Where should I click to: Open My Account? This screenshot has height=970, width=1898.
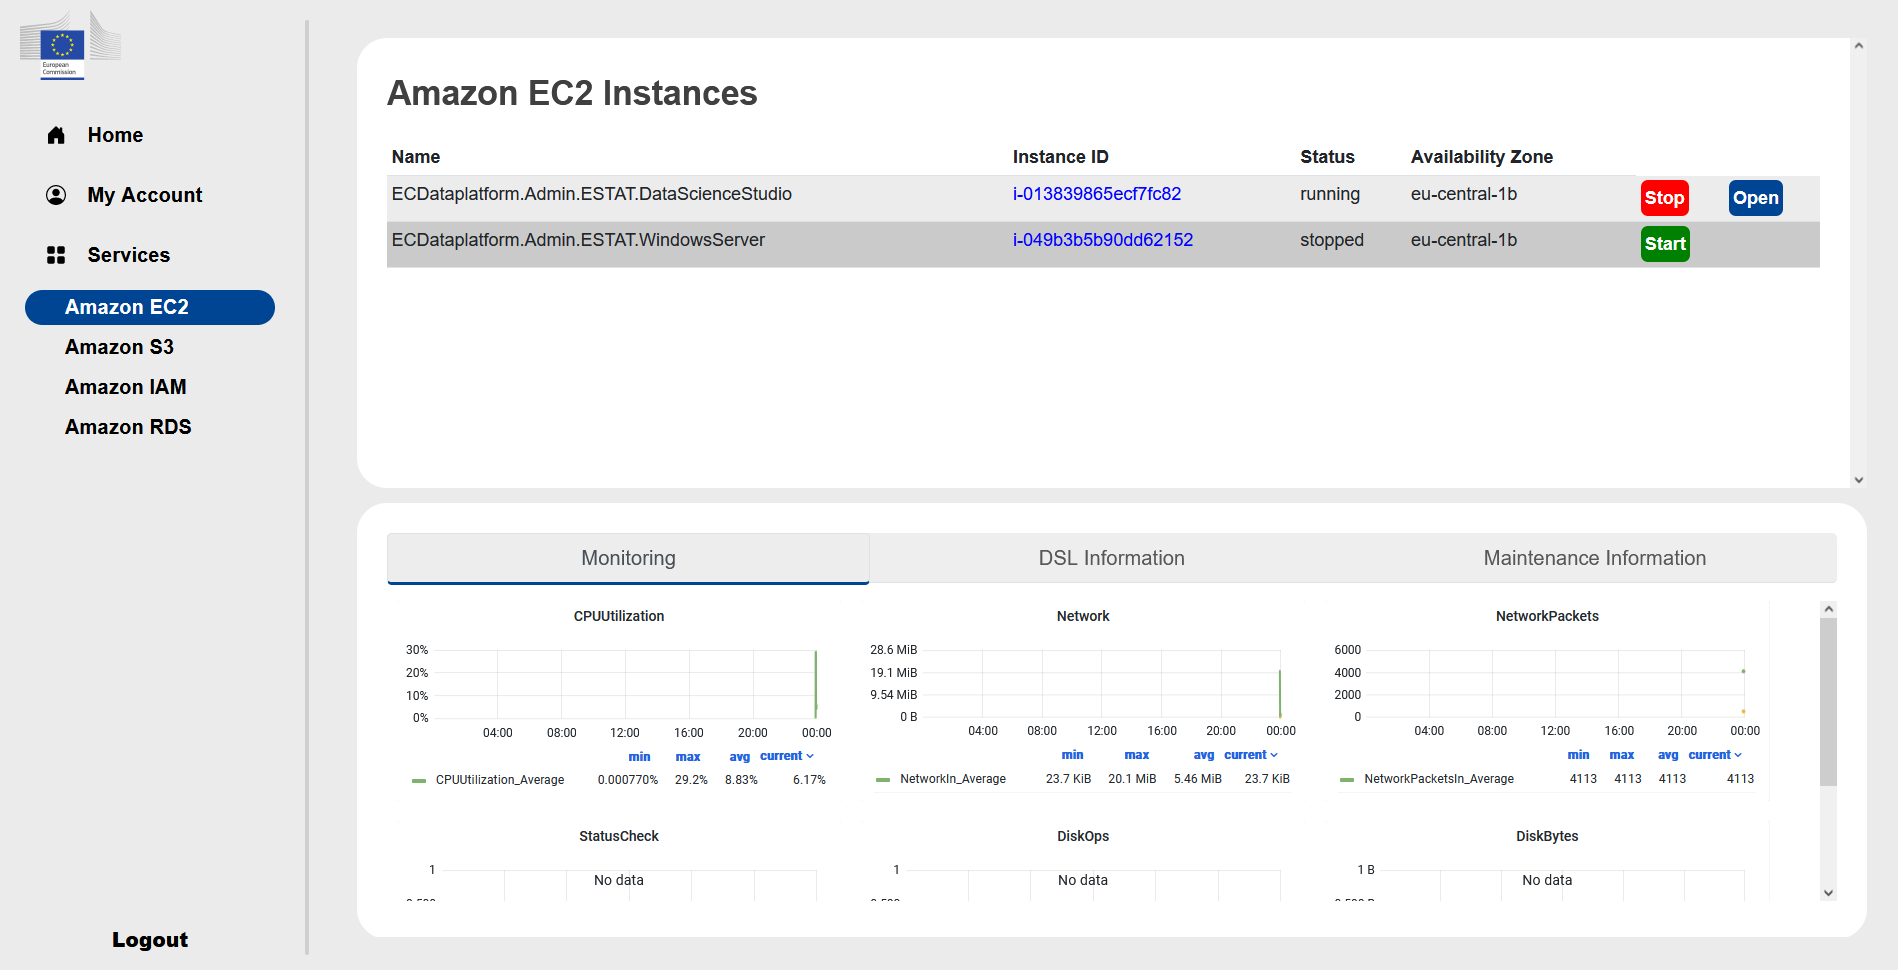point(144,195)
